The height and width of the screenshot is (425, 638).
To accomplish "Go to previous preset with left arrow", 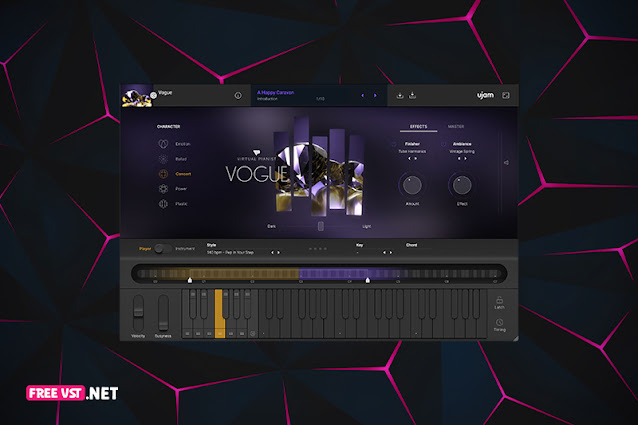I will tap(363, 96).
